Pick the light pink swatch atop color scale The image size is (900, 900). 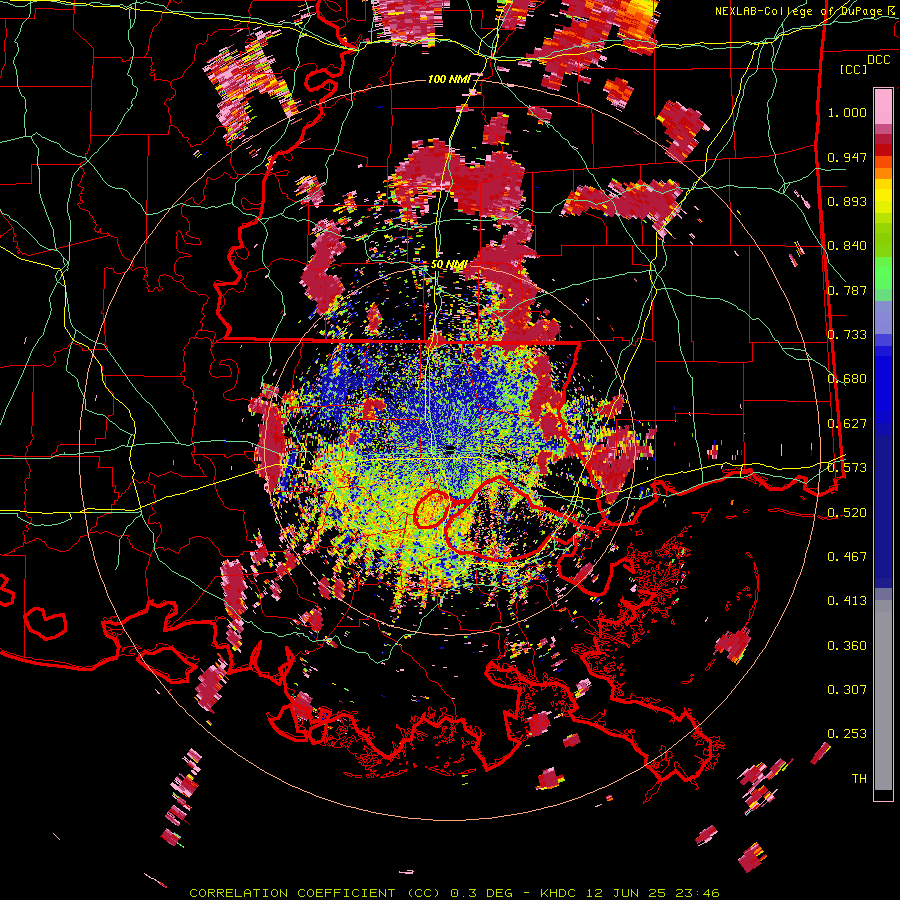[x=883, y=106]
